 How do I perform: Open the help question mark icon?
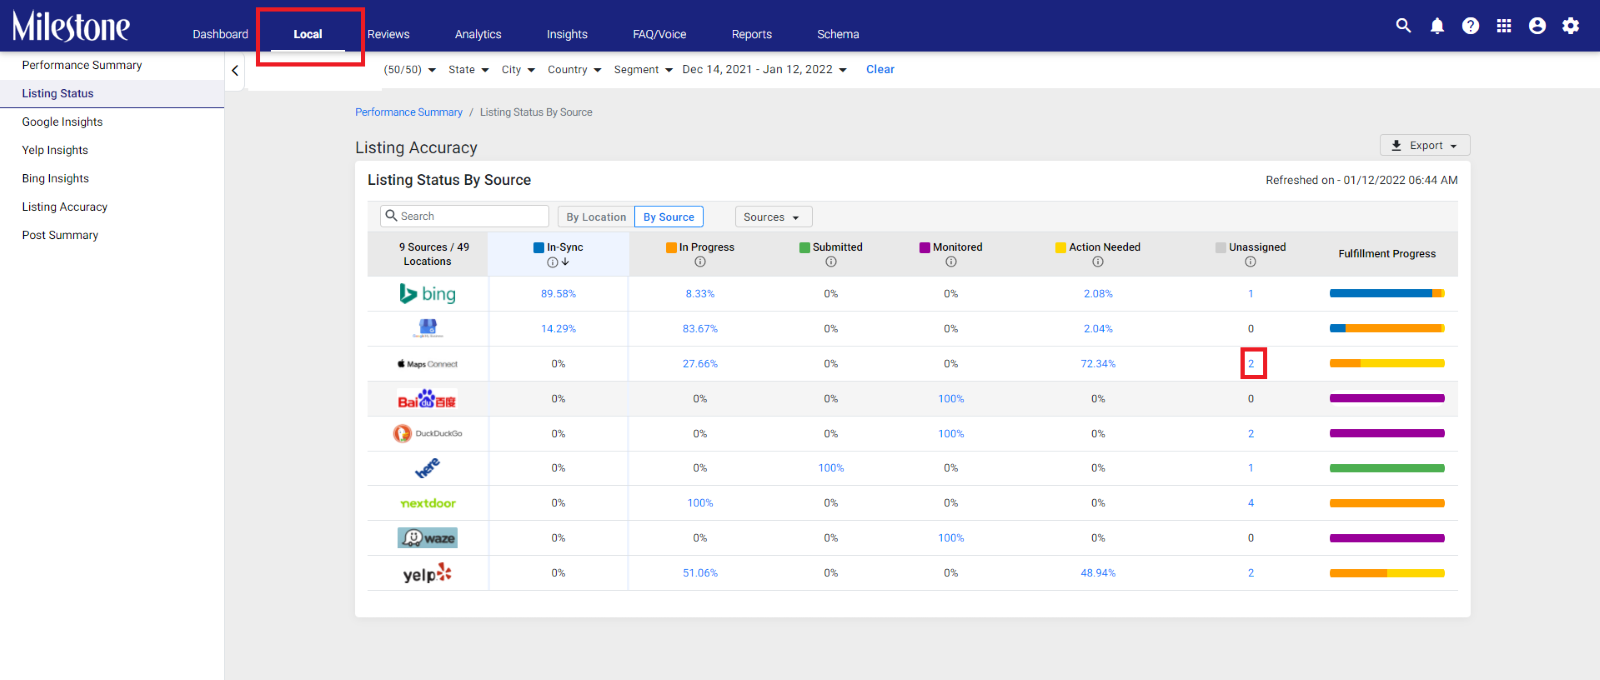1470,26
